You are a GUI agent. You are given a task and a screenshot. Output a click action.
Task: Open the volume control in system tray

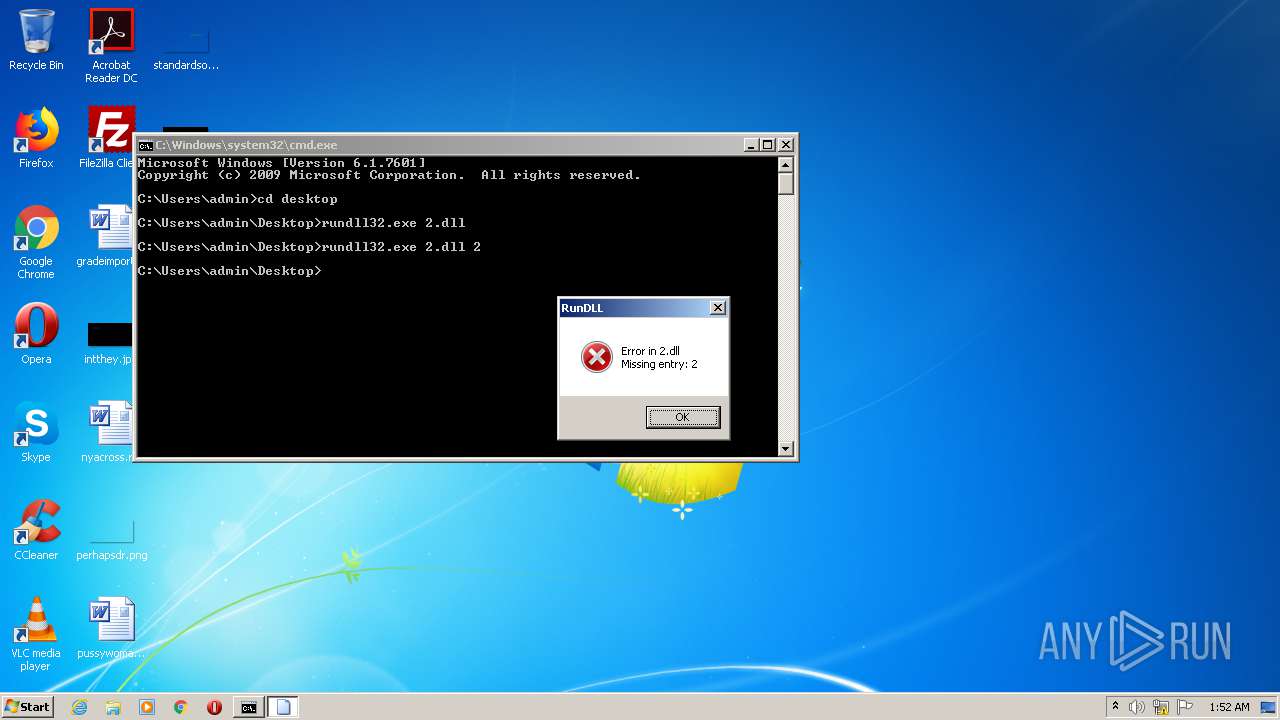[x=1137, y=707]
